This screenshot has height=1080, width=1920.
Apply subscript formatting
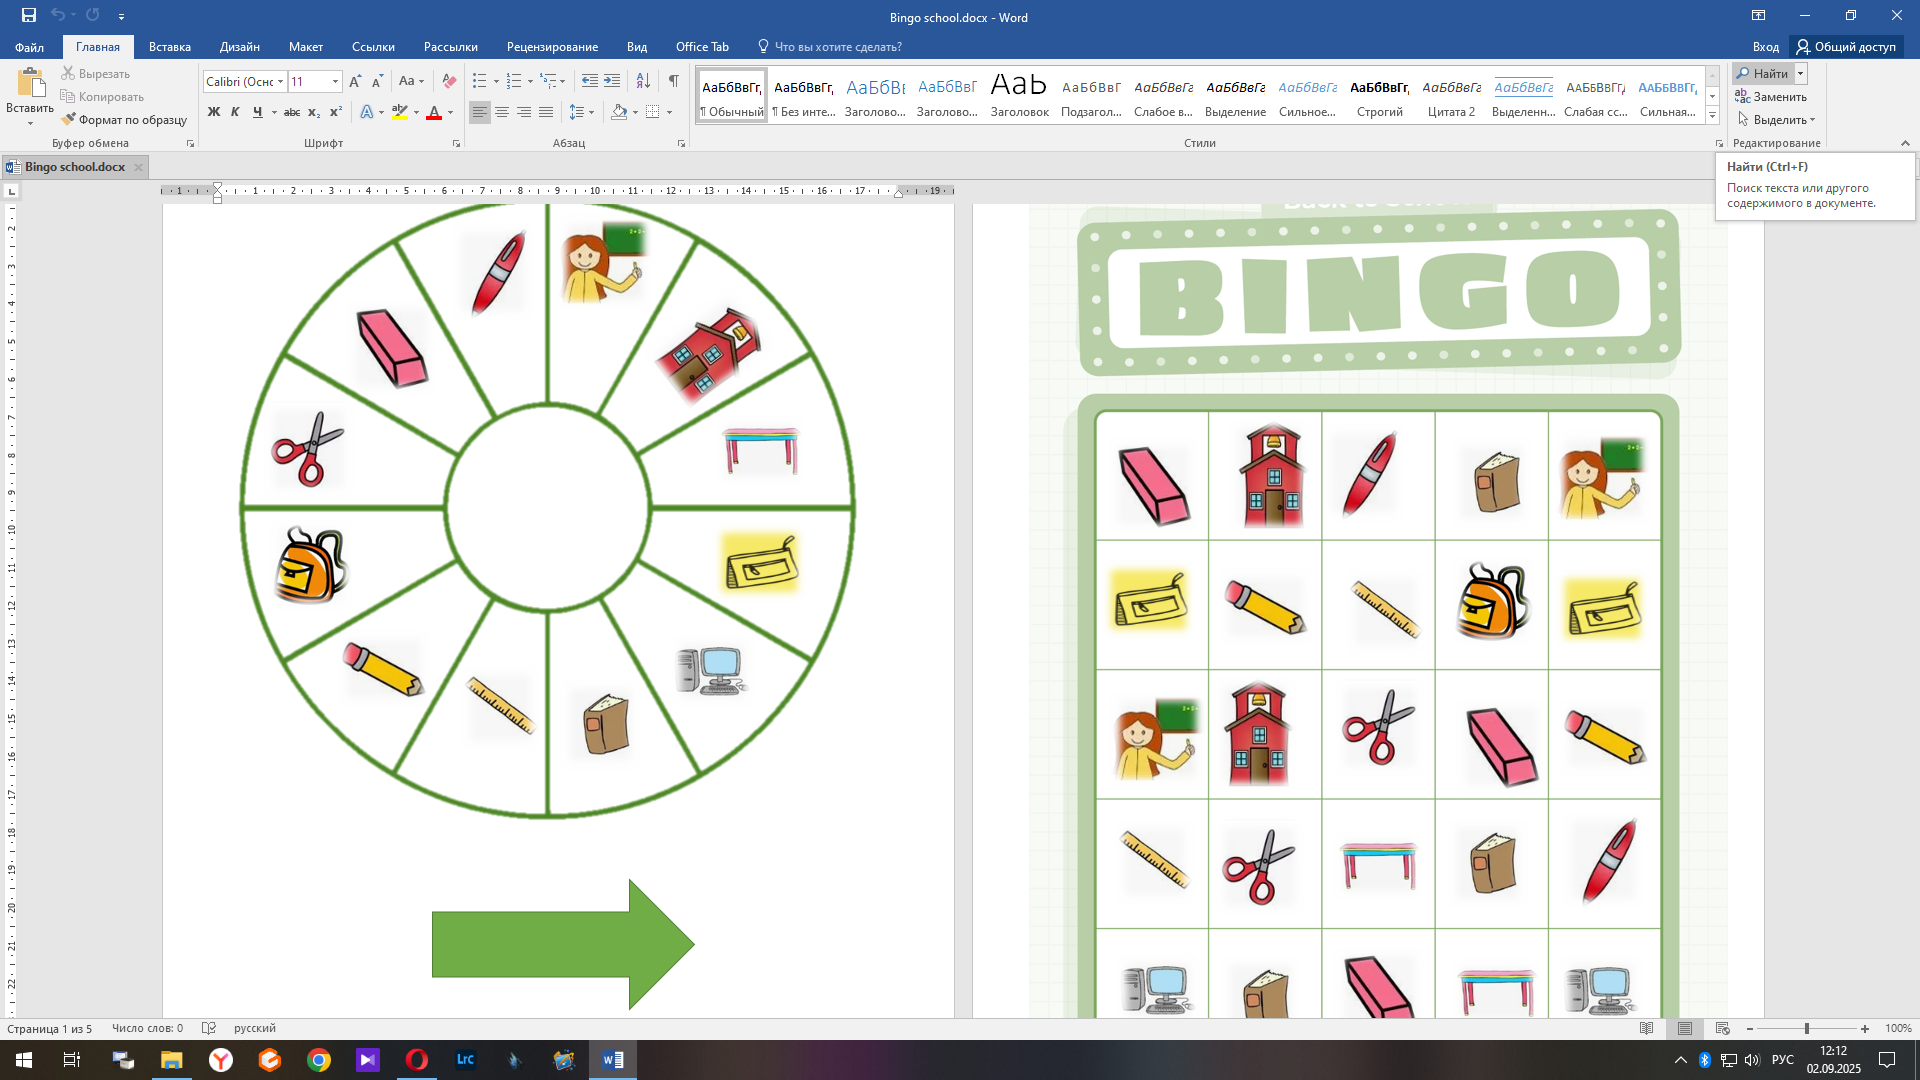(x=314, y=112)
